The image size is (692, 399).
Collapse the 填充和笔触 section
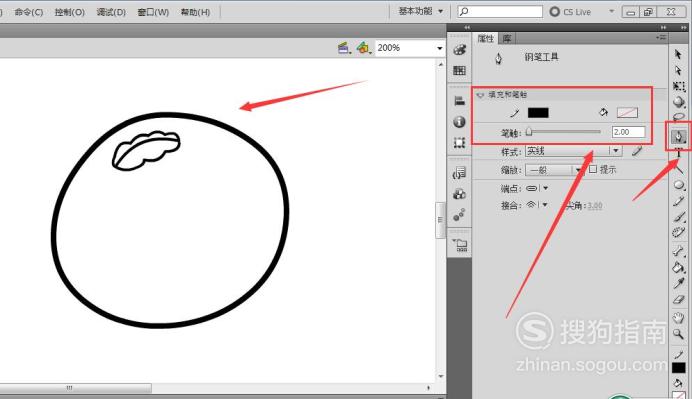480,94
